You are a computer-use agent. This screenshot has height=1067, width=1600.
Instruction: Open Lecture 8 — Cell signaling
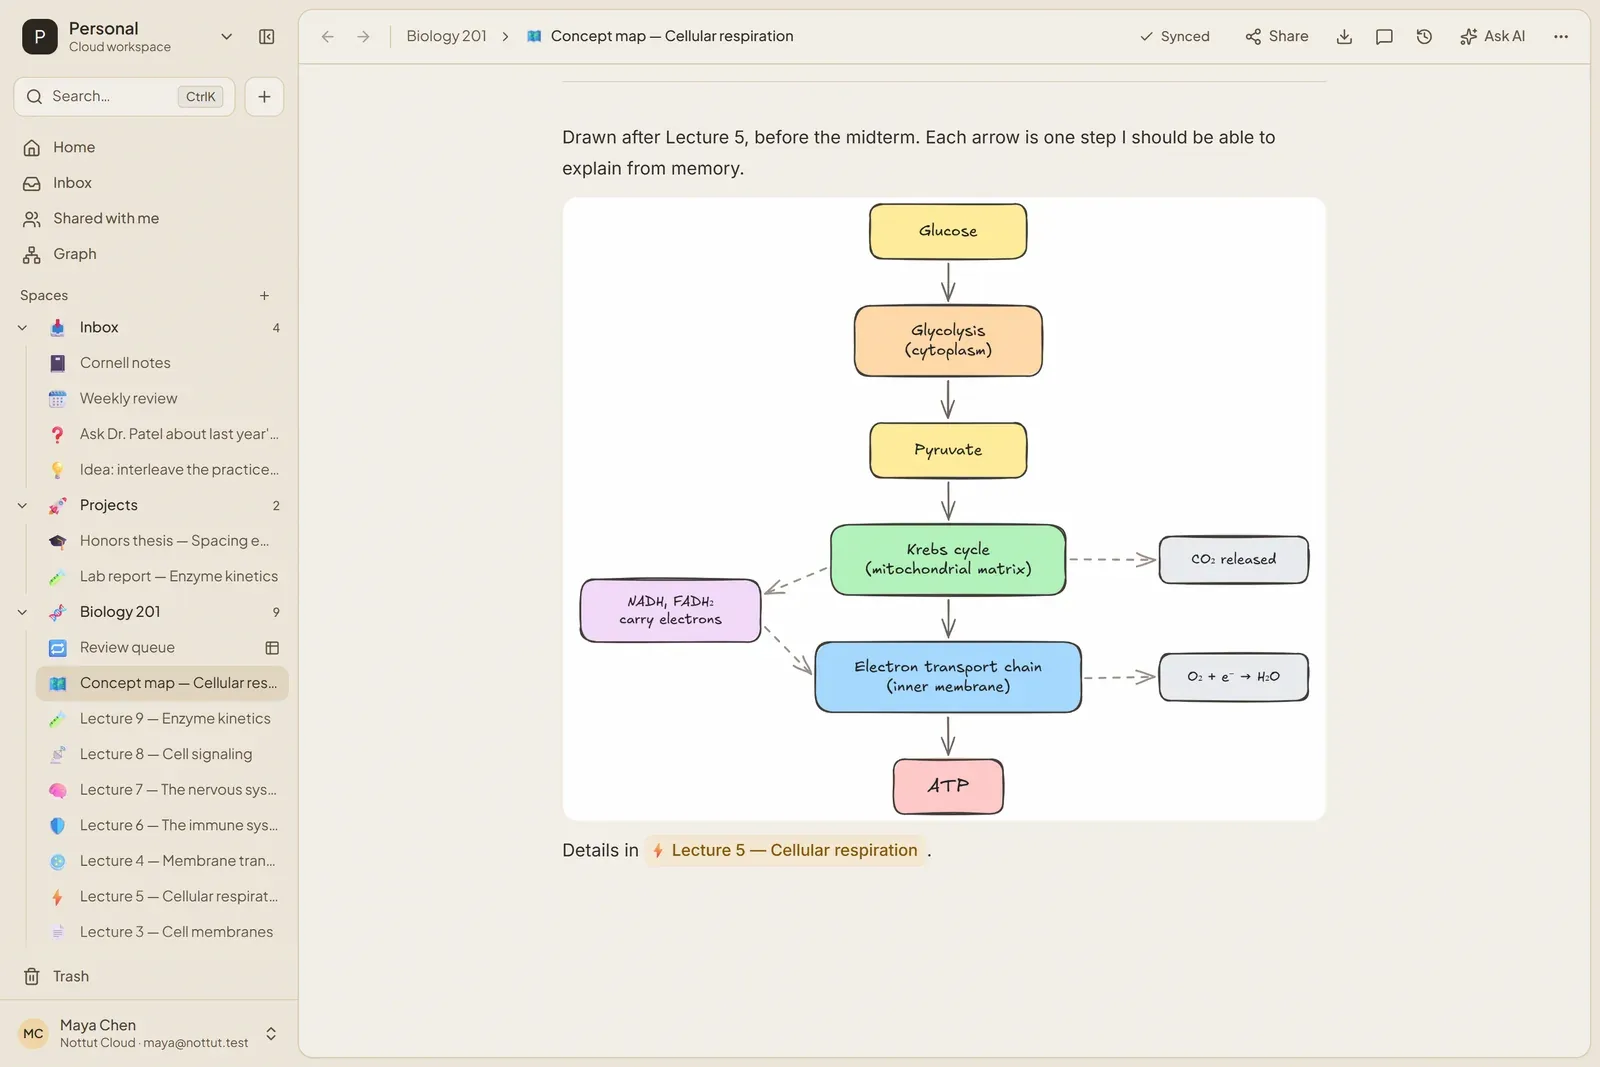pos(162,755)
